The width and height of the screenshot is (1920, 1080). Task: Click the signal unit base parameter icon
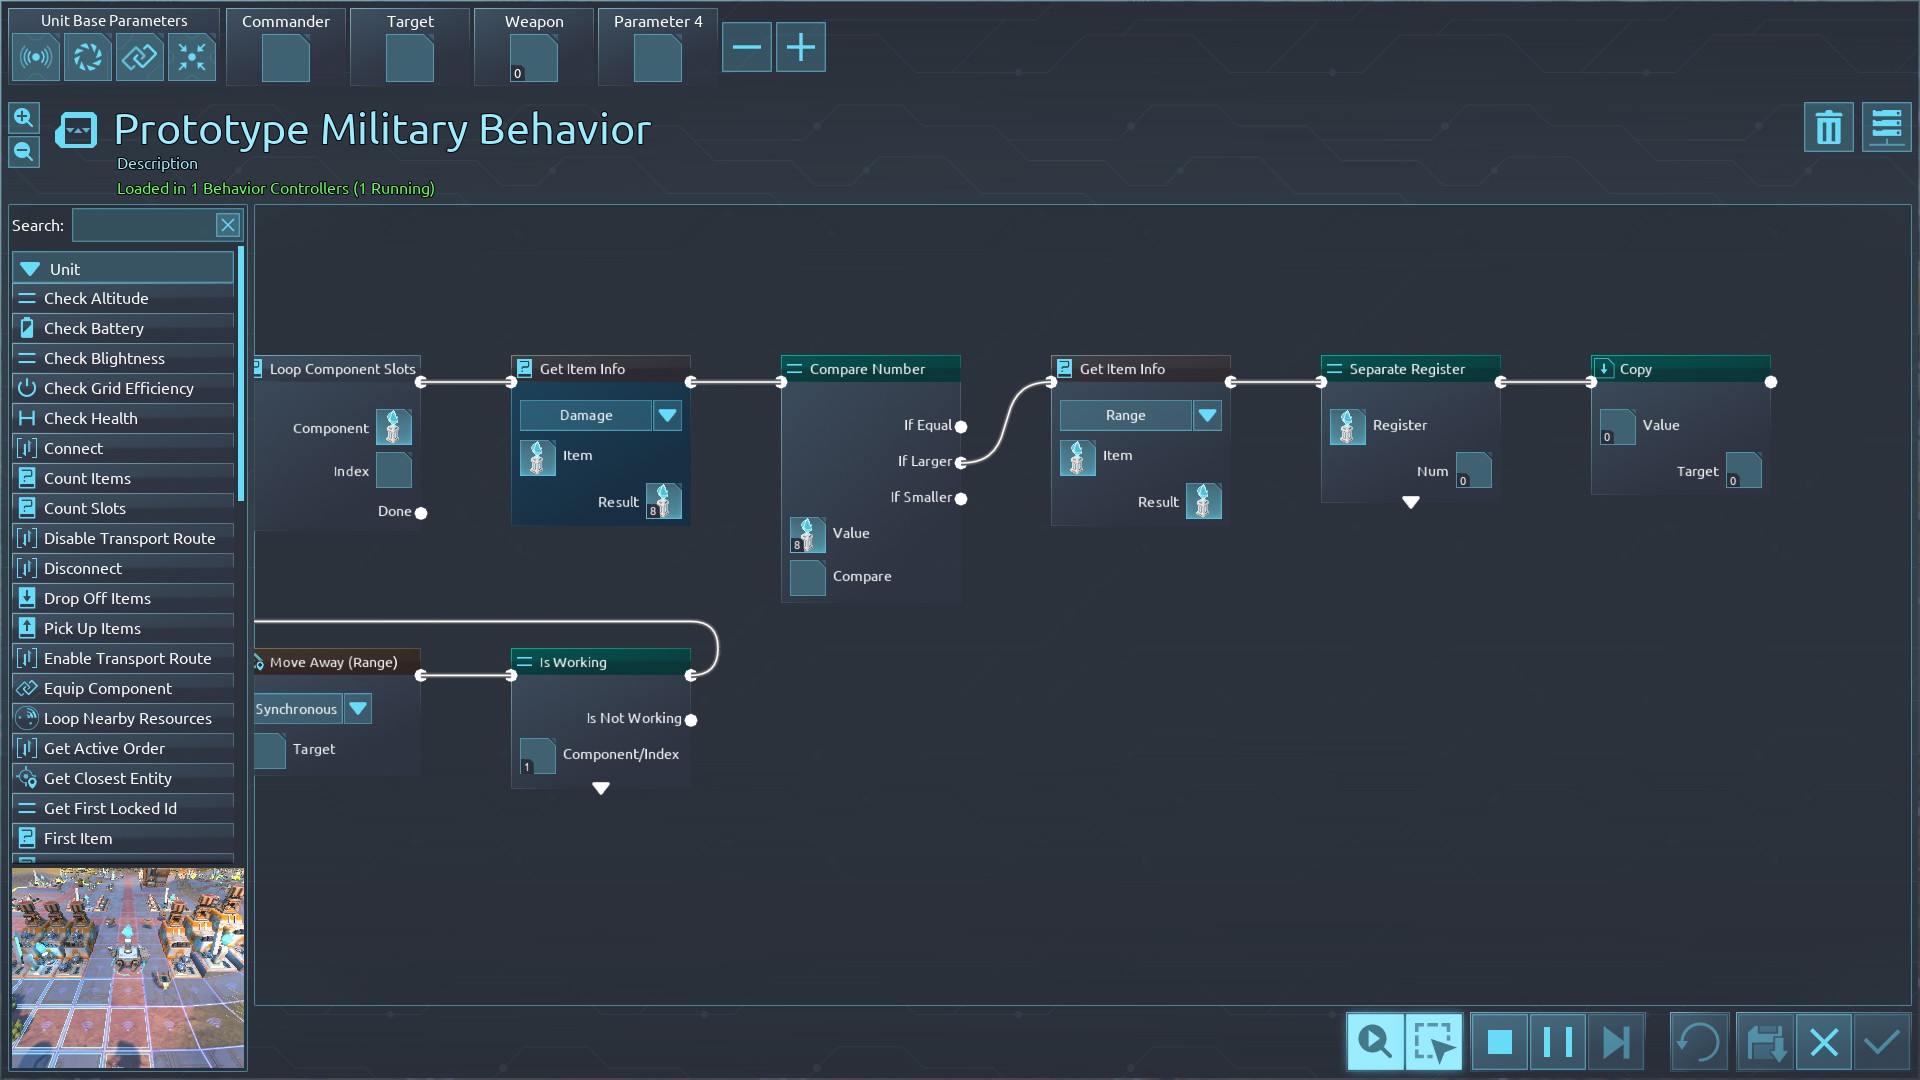pyautogui.click(x=36, y=57)
